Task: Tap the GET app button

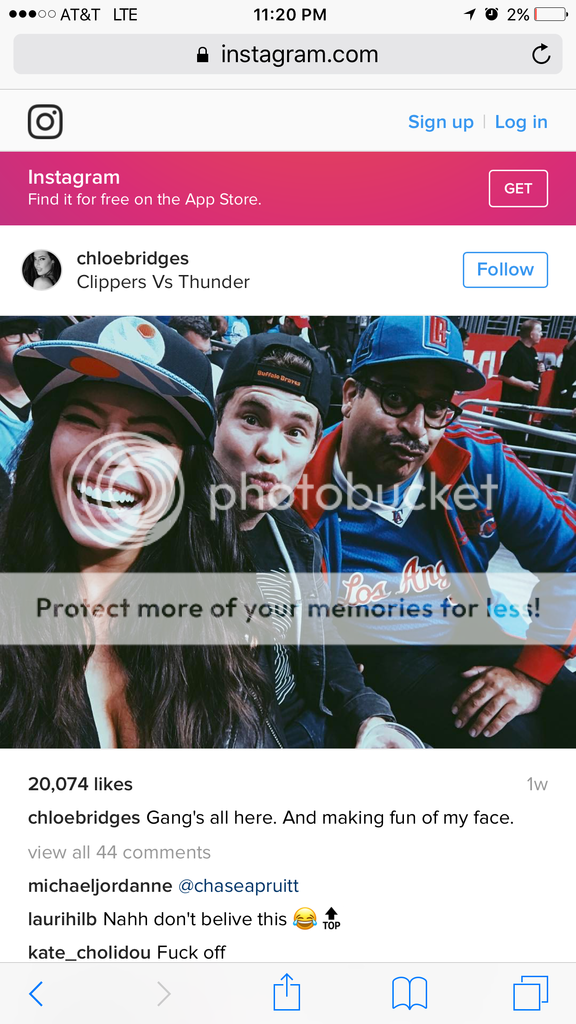Action: [518, 188]
